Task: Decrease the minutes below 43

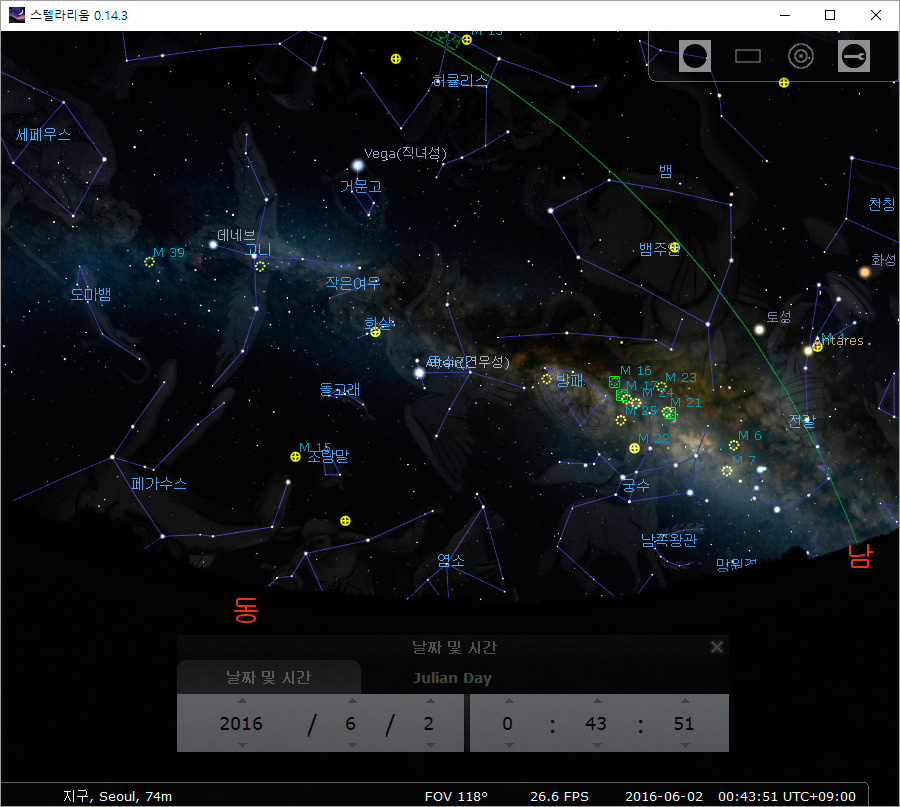Action: pos(597,745)
